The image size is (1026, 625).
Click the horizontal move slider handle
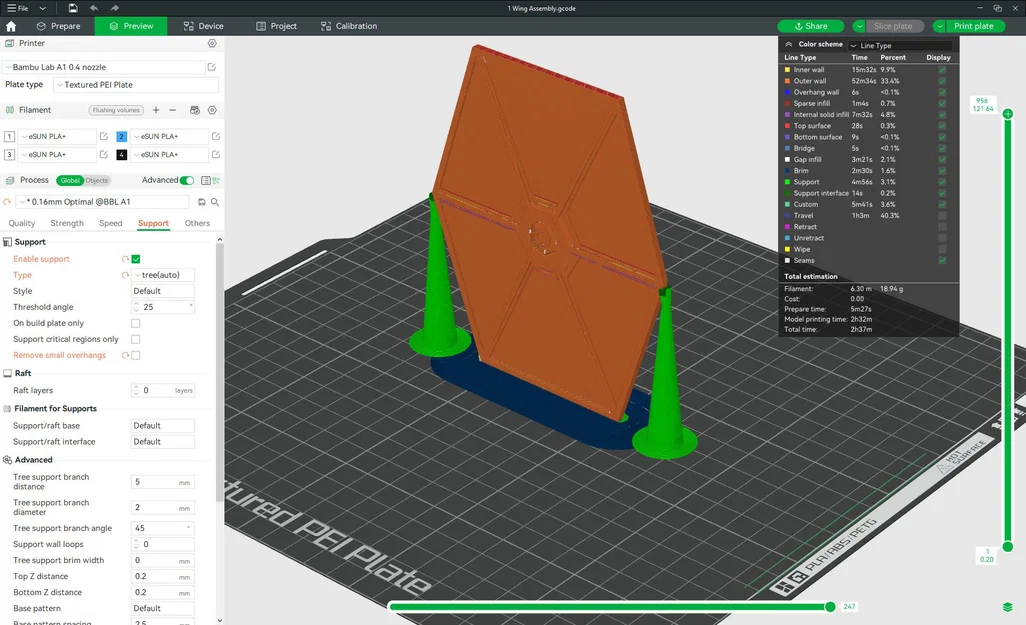point(830,607)
